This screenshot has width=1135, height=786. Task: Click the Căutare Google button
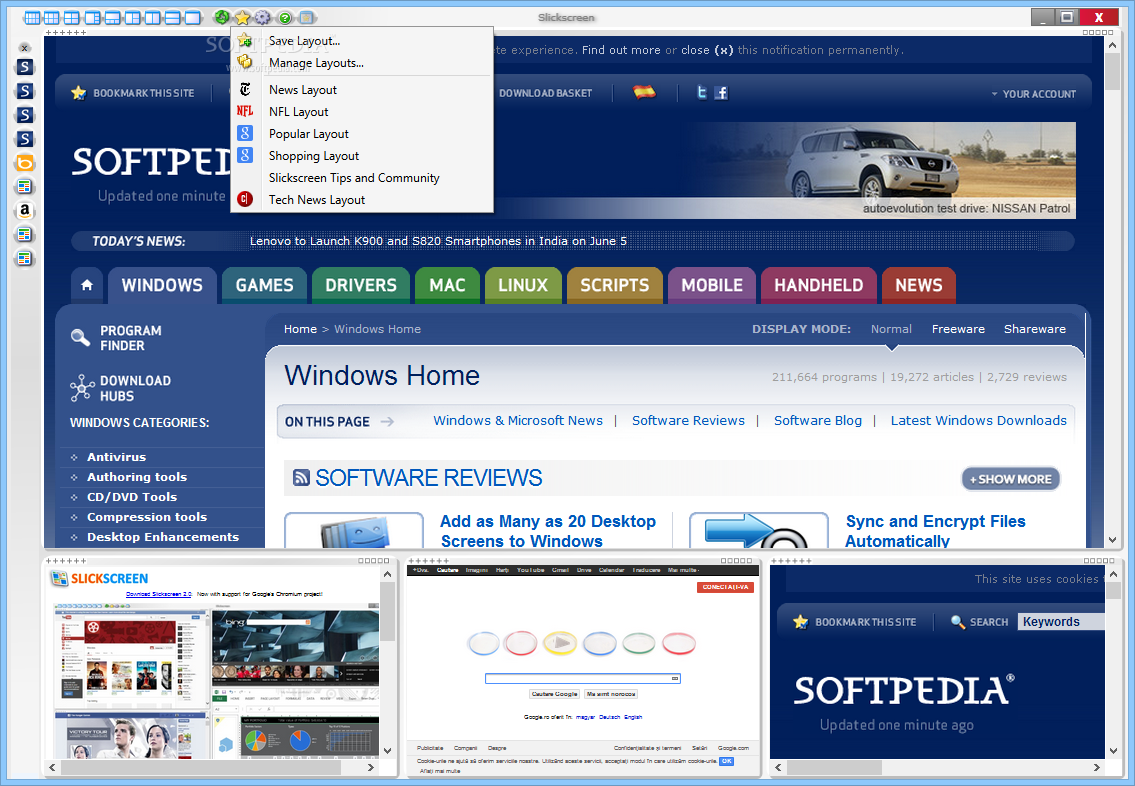pos(554,694)
